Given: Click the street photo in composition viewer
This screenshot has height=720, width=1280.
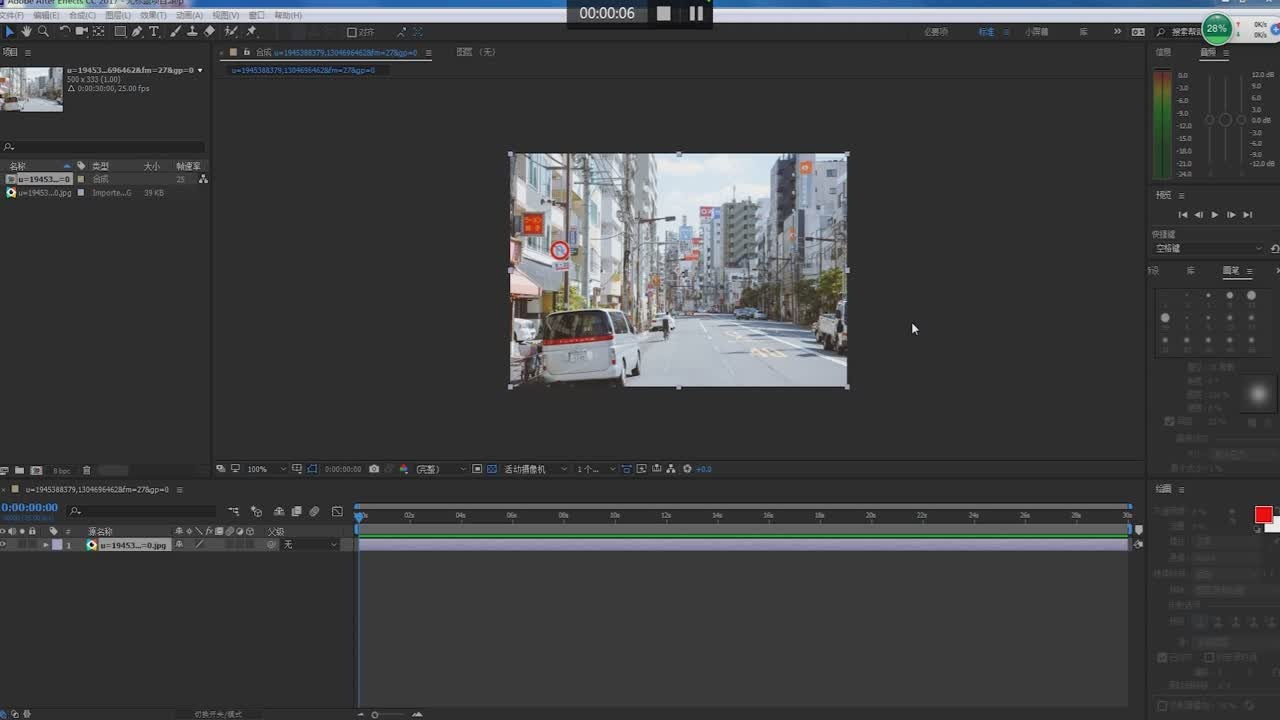Looking at the screenshot, I should pos(679,270).
